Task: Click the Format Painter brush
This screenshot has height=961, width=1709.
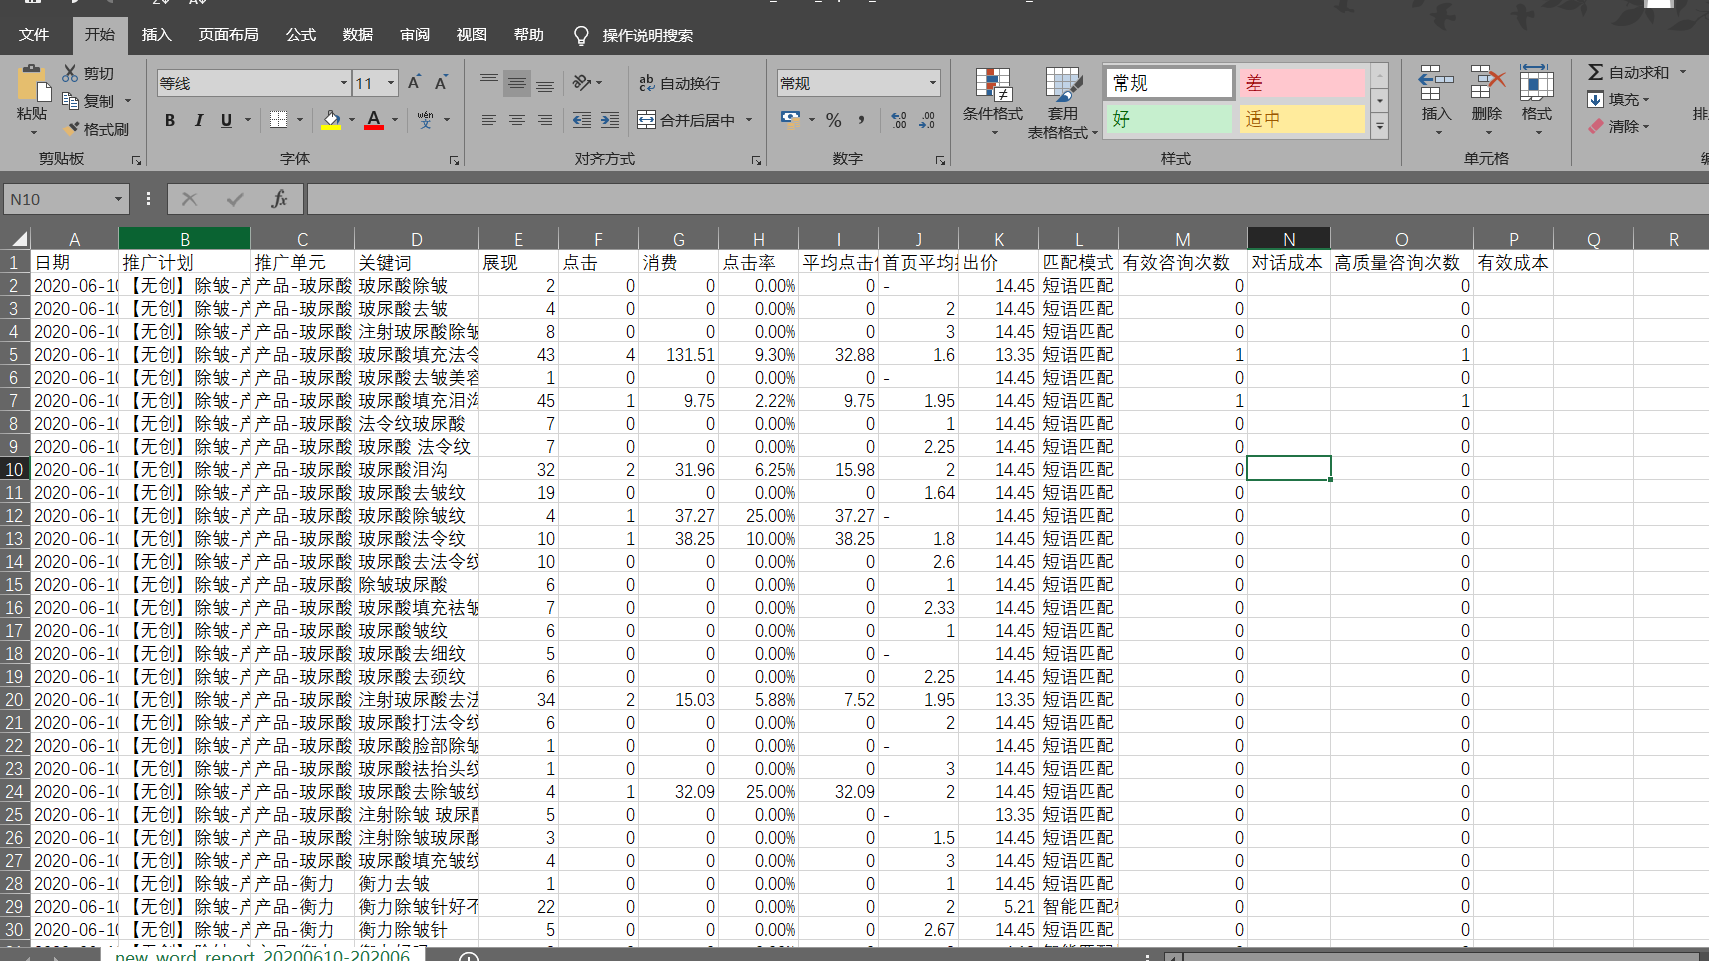Action: click(x=71, y=128)
